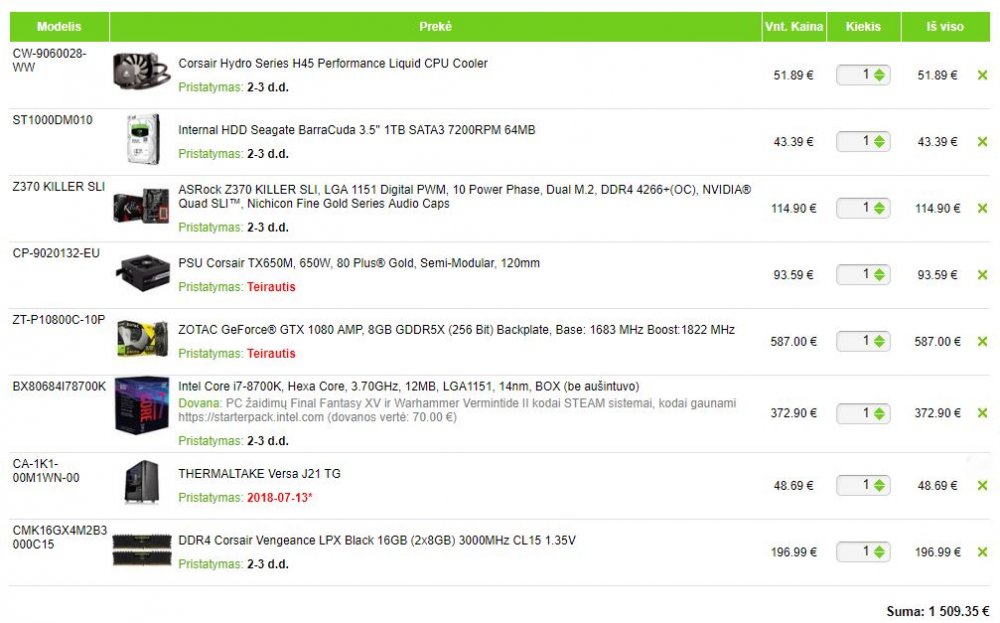Viewport: 1000px width, 623px height.
Task: Open Intel Core i7 box thumbnail
Action: point(142,406)
